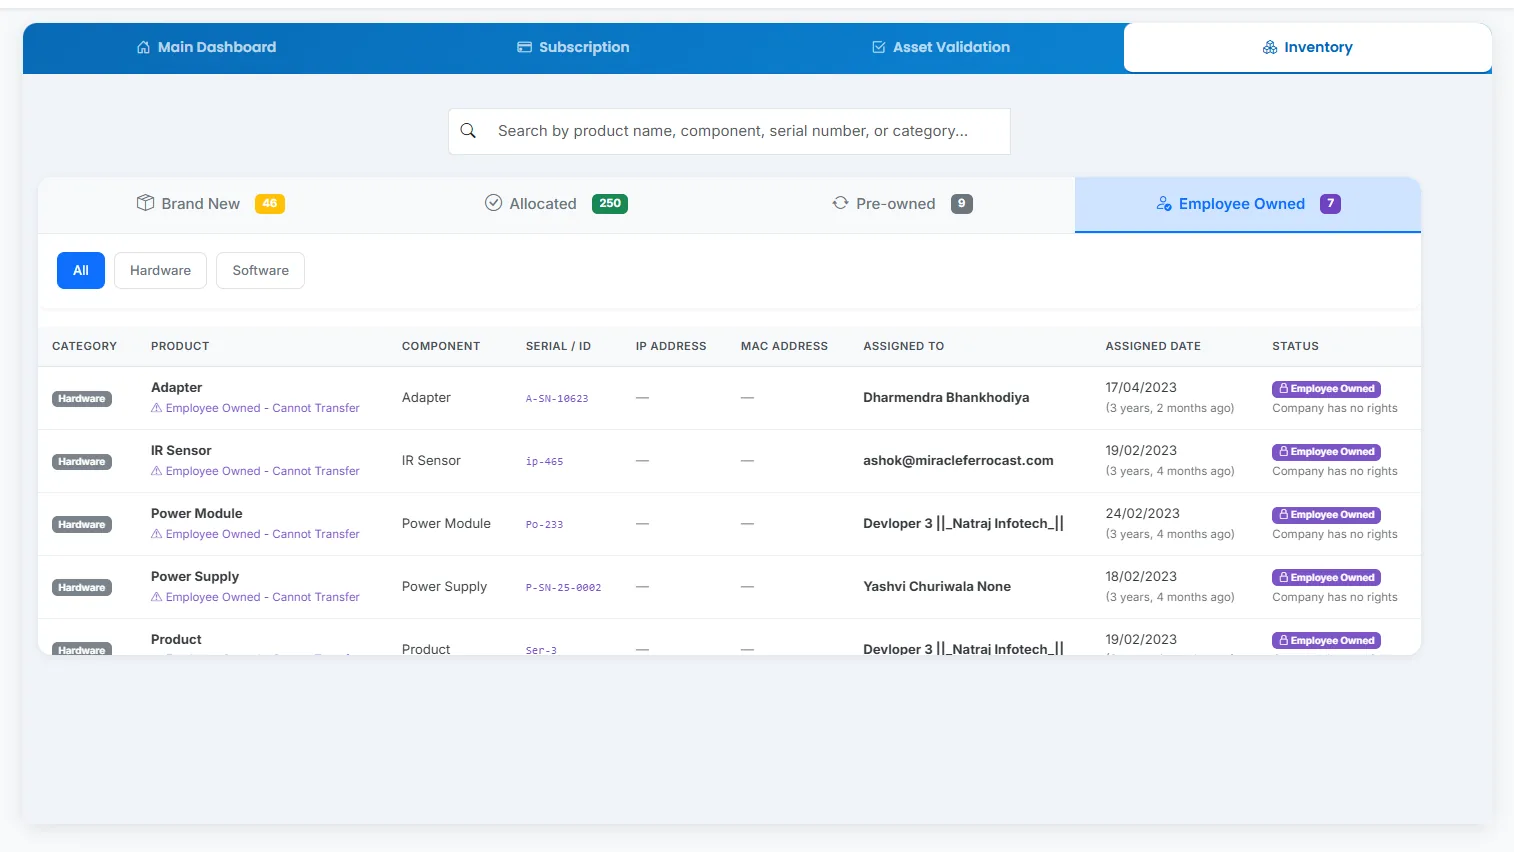This screenshot has width=1514, height=852.
Task: Click the Assigned To column header
Action: 904,346
